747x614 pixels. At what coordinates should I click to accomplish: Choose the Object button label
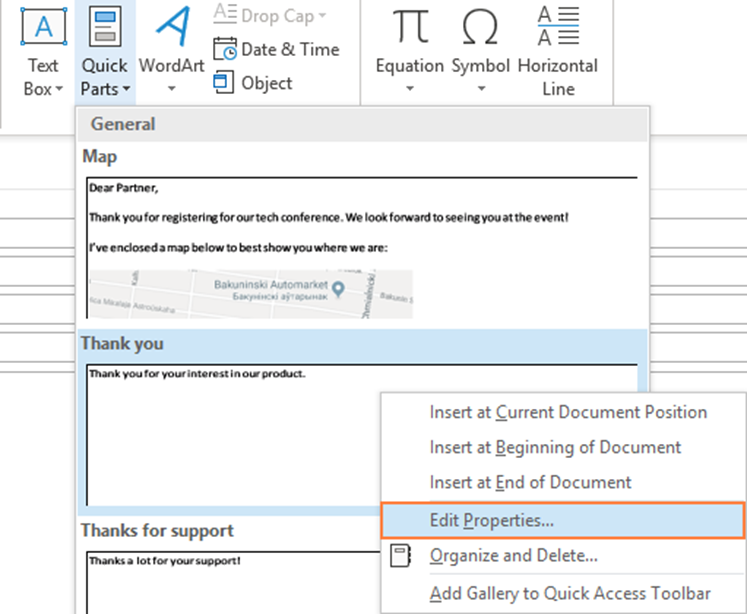(267, 83)
